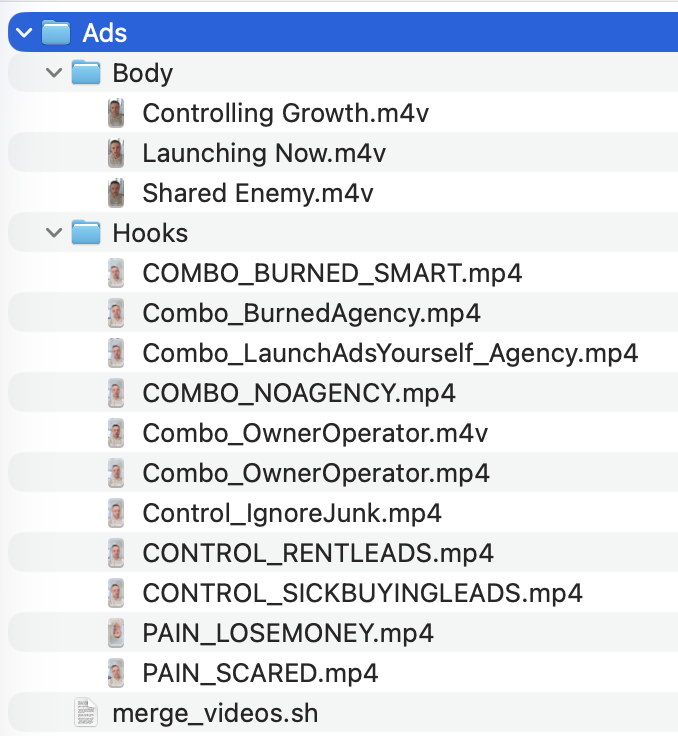Select the file name Combo_OwnerOperator.m4v
This screenshot has height=736, width=678.
[315, 433]
